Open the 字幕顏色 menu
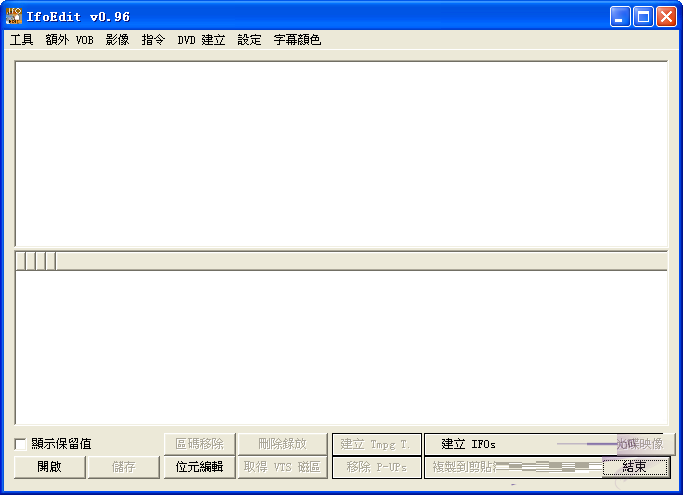Viewport: 683px width, 495px height. tap(297, 40)
